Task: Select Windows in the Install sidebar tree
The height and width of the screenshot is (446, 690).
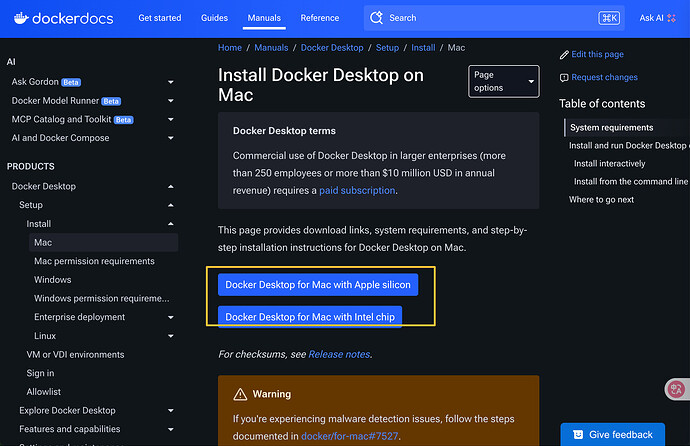Action: point(53,280)
